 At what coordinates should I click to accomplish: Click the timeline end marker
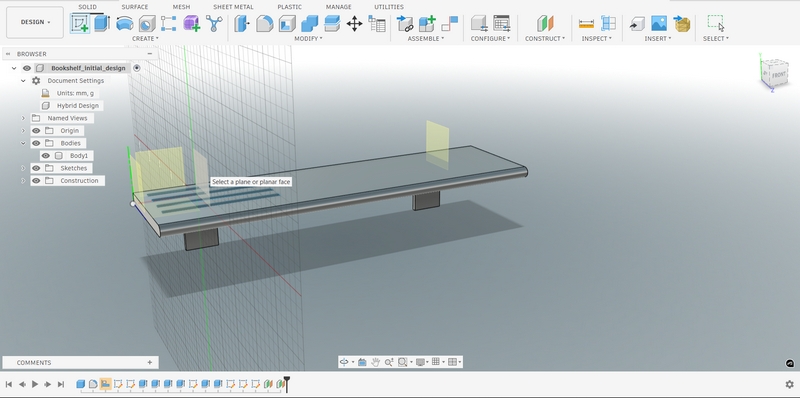(x=287, y=383)
